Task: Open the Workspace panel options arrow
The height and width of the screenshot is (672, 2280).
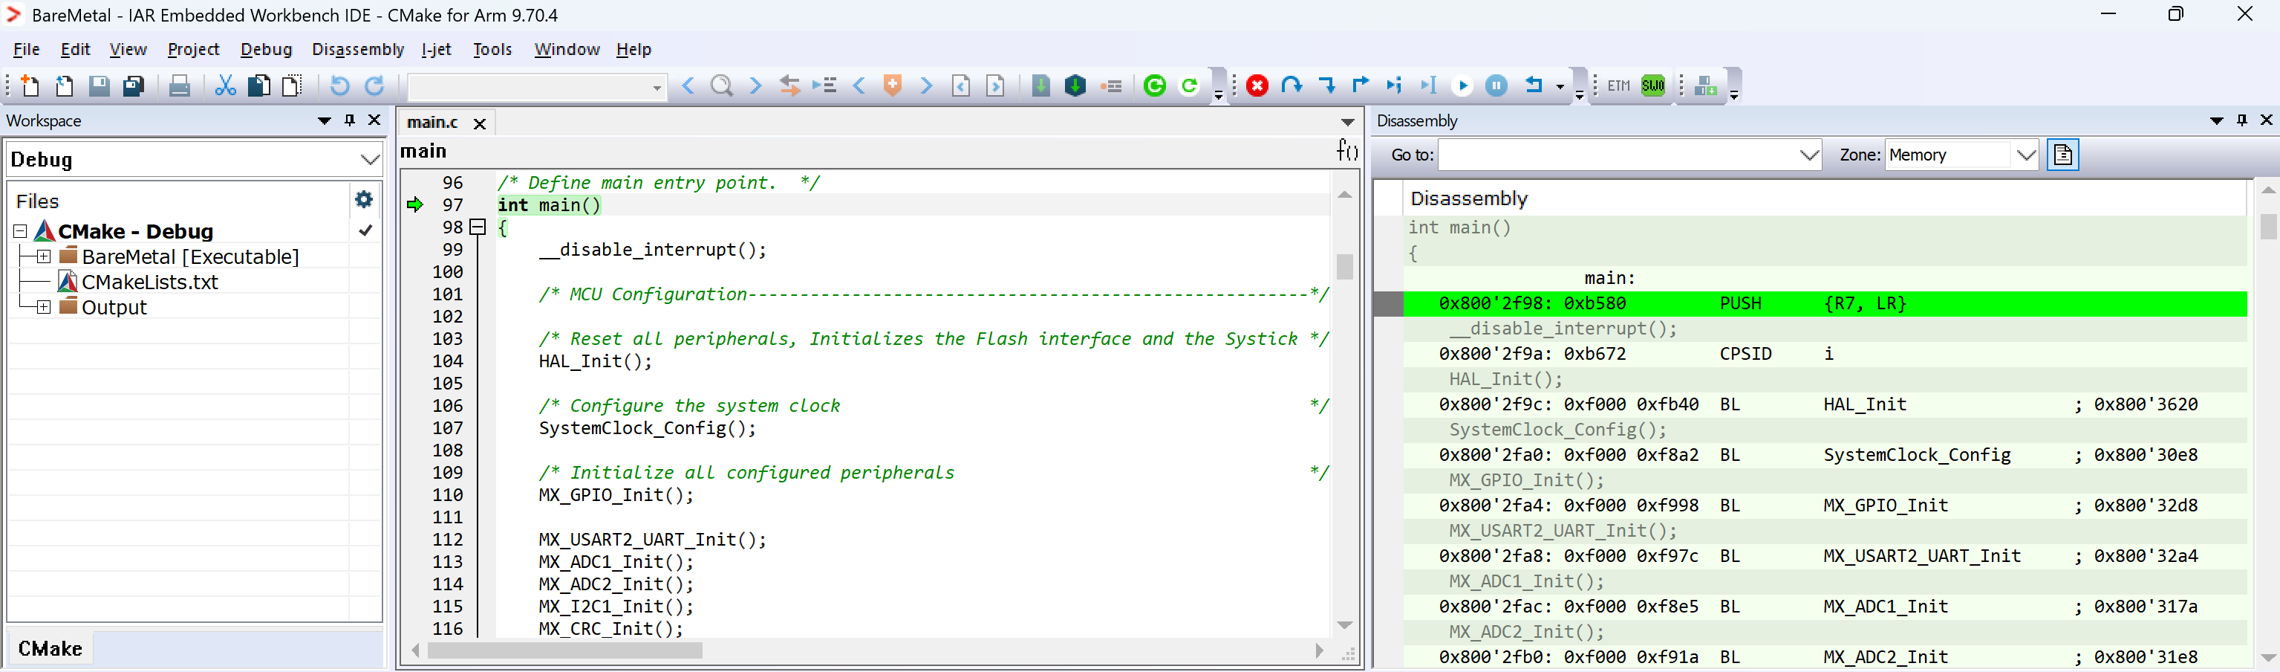Action: pos(324,121)
